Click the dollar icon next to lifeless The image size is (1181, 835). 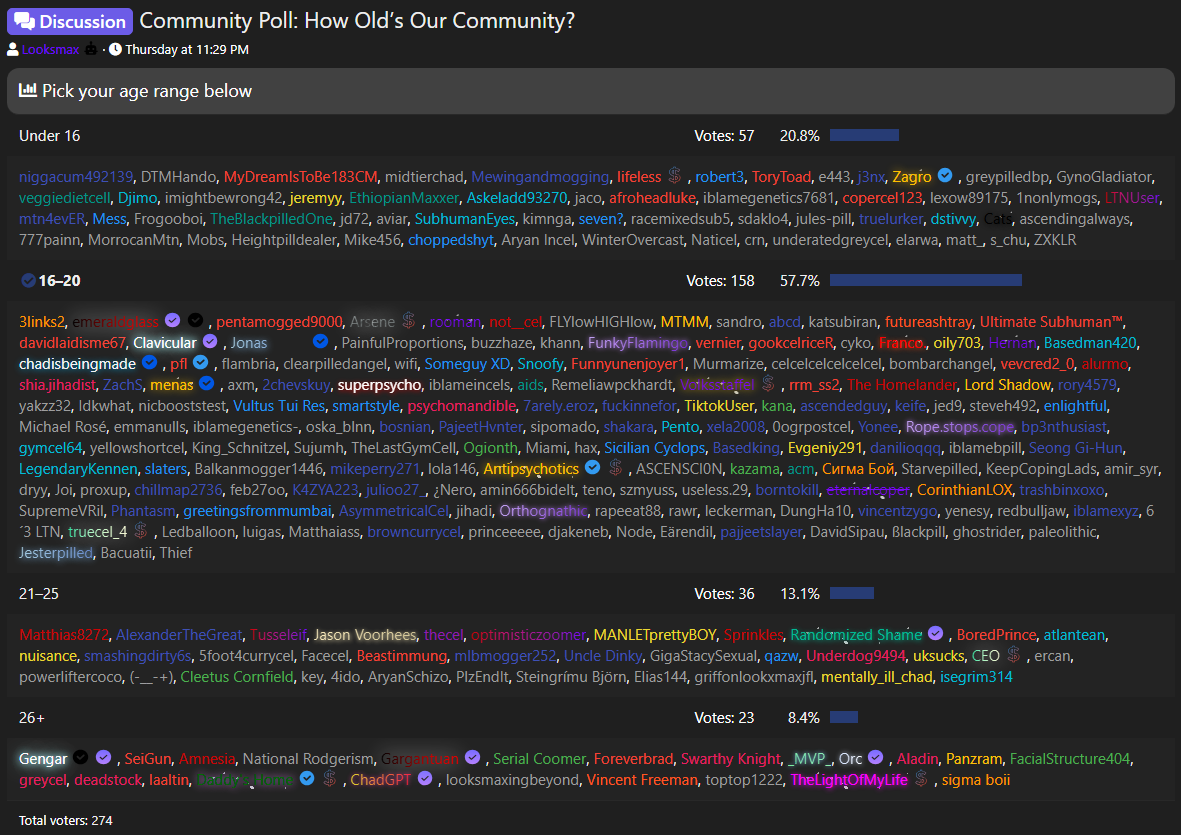(x=675, y=176)
